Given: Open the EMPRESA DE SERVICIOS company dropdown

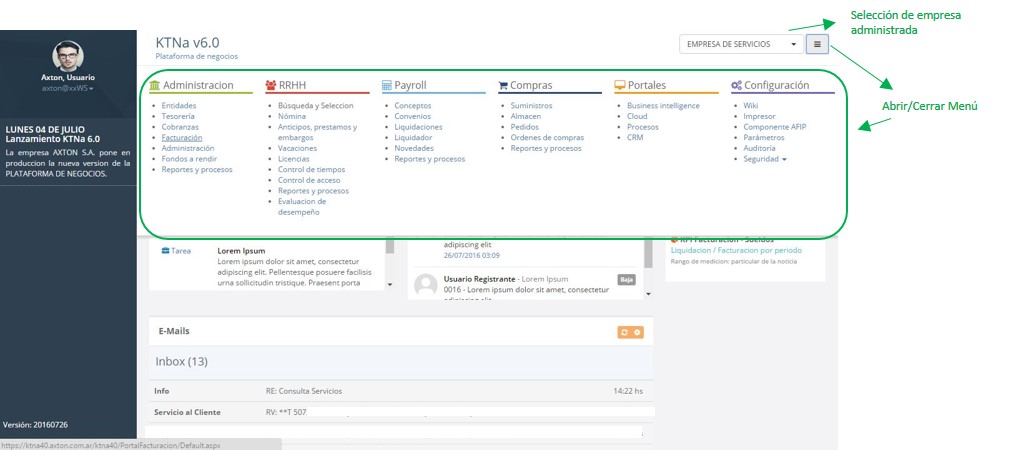Looking at the screenshot, I should [741, 45].
